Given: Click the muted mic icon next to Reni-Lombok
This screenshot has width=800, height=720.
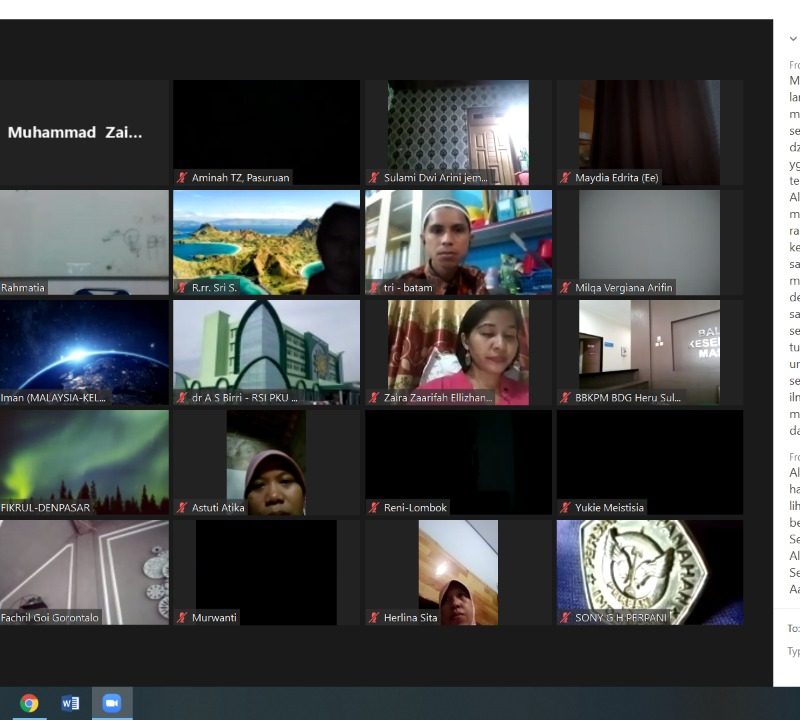Looking at the screenshot, I should 374,508.
